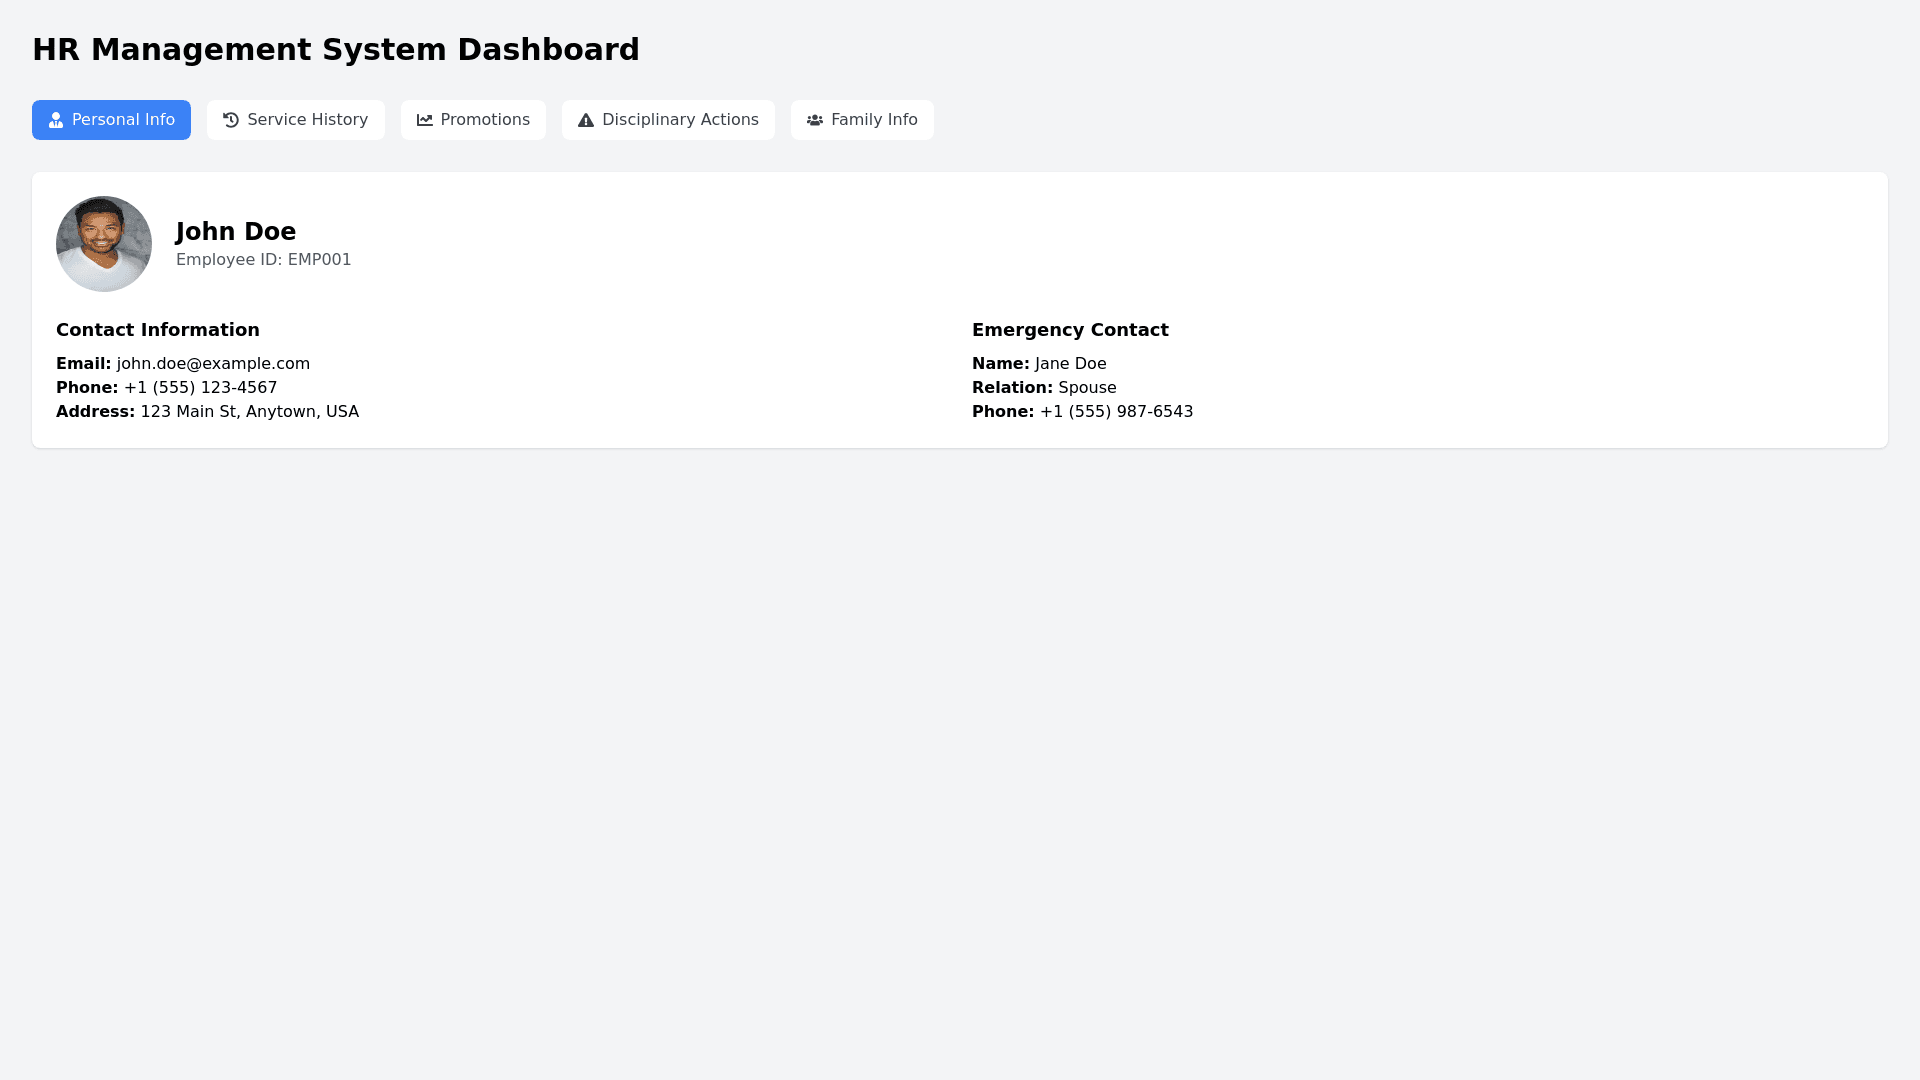Click the warning triangle icon
This screenshot has height=1080, width=1920.
click(x=586, y=120)
